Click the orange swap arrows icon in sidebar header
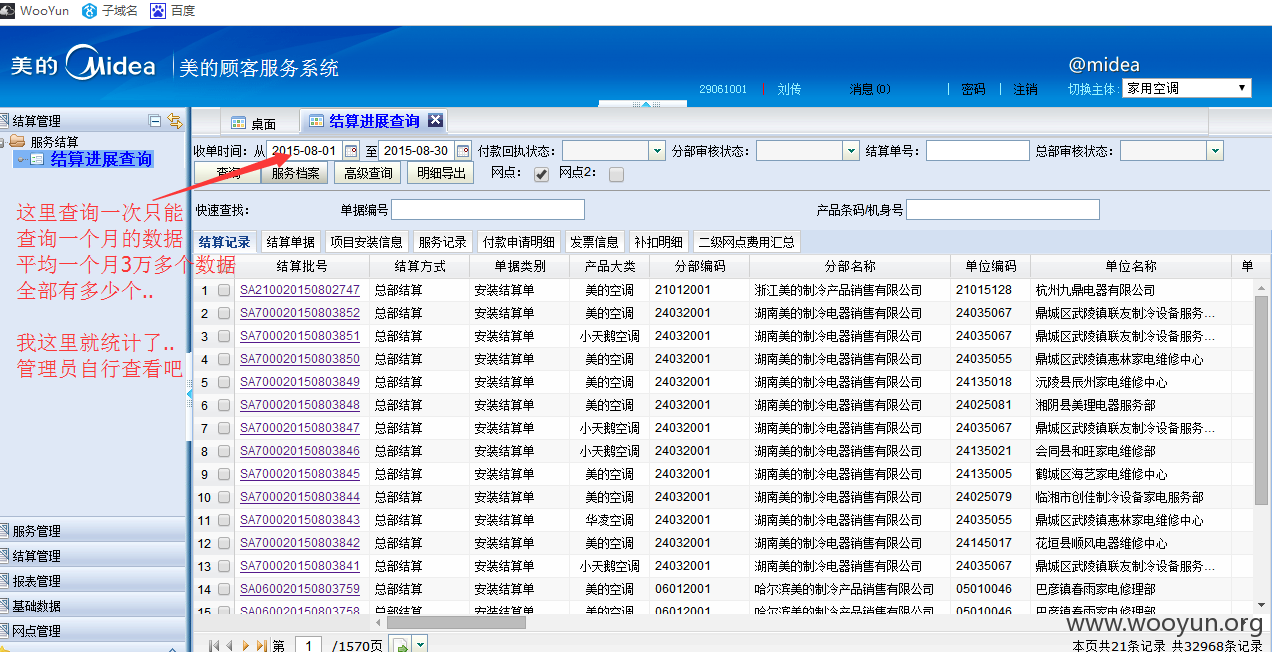This screenshot has height=652, width=1272. click(175, 121)
